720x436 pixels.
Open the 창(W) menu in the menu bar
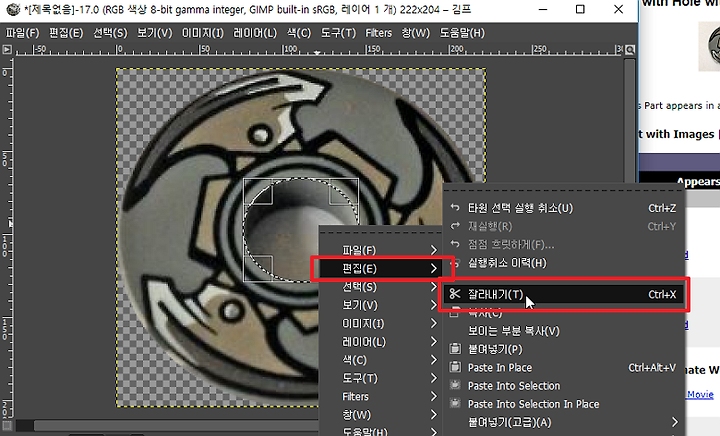(x=416, y=33)
